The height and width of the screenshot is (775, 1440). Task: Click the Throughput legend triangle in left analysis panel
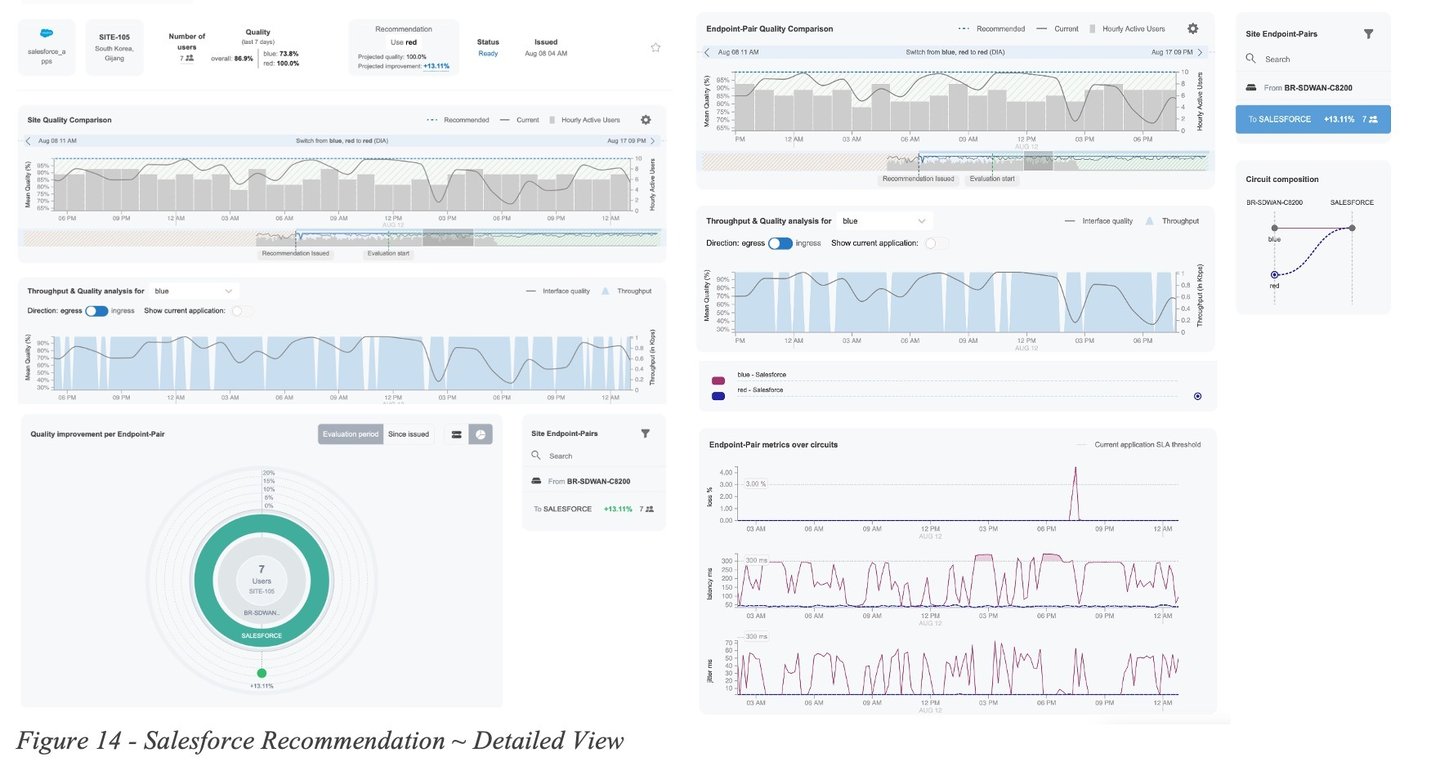click(605, 291)
